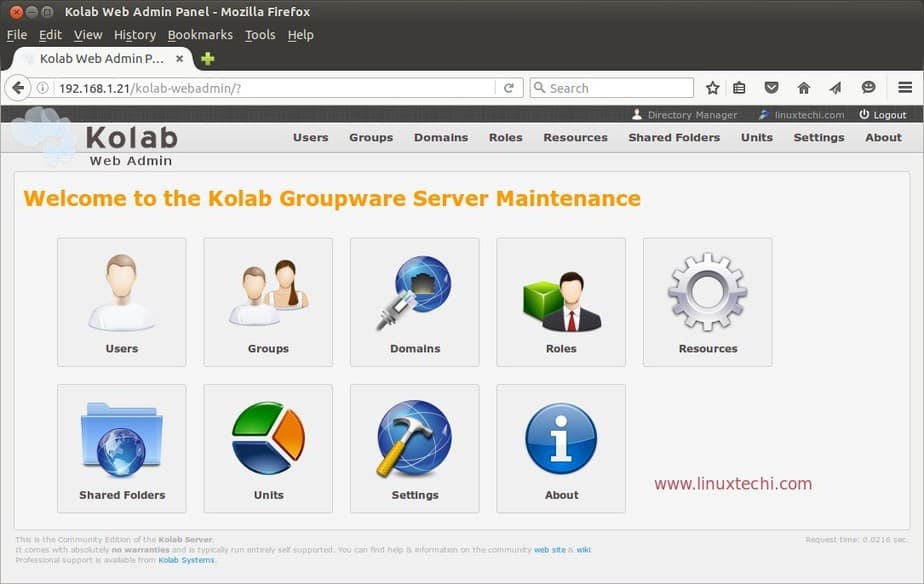This screenshot has width=924, height=584.
Task: Focus the browser Search box
Action: pyautogui.click(x=612, y=88)
